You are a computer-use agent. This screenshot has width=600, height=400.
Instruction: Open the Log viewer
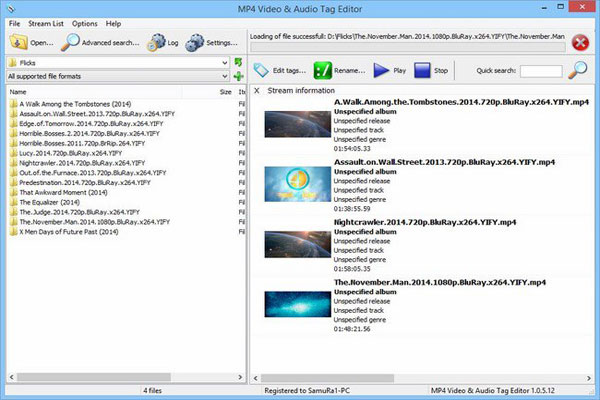coord(157,42)
